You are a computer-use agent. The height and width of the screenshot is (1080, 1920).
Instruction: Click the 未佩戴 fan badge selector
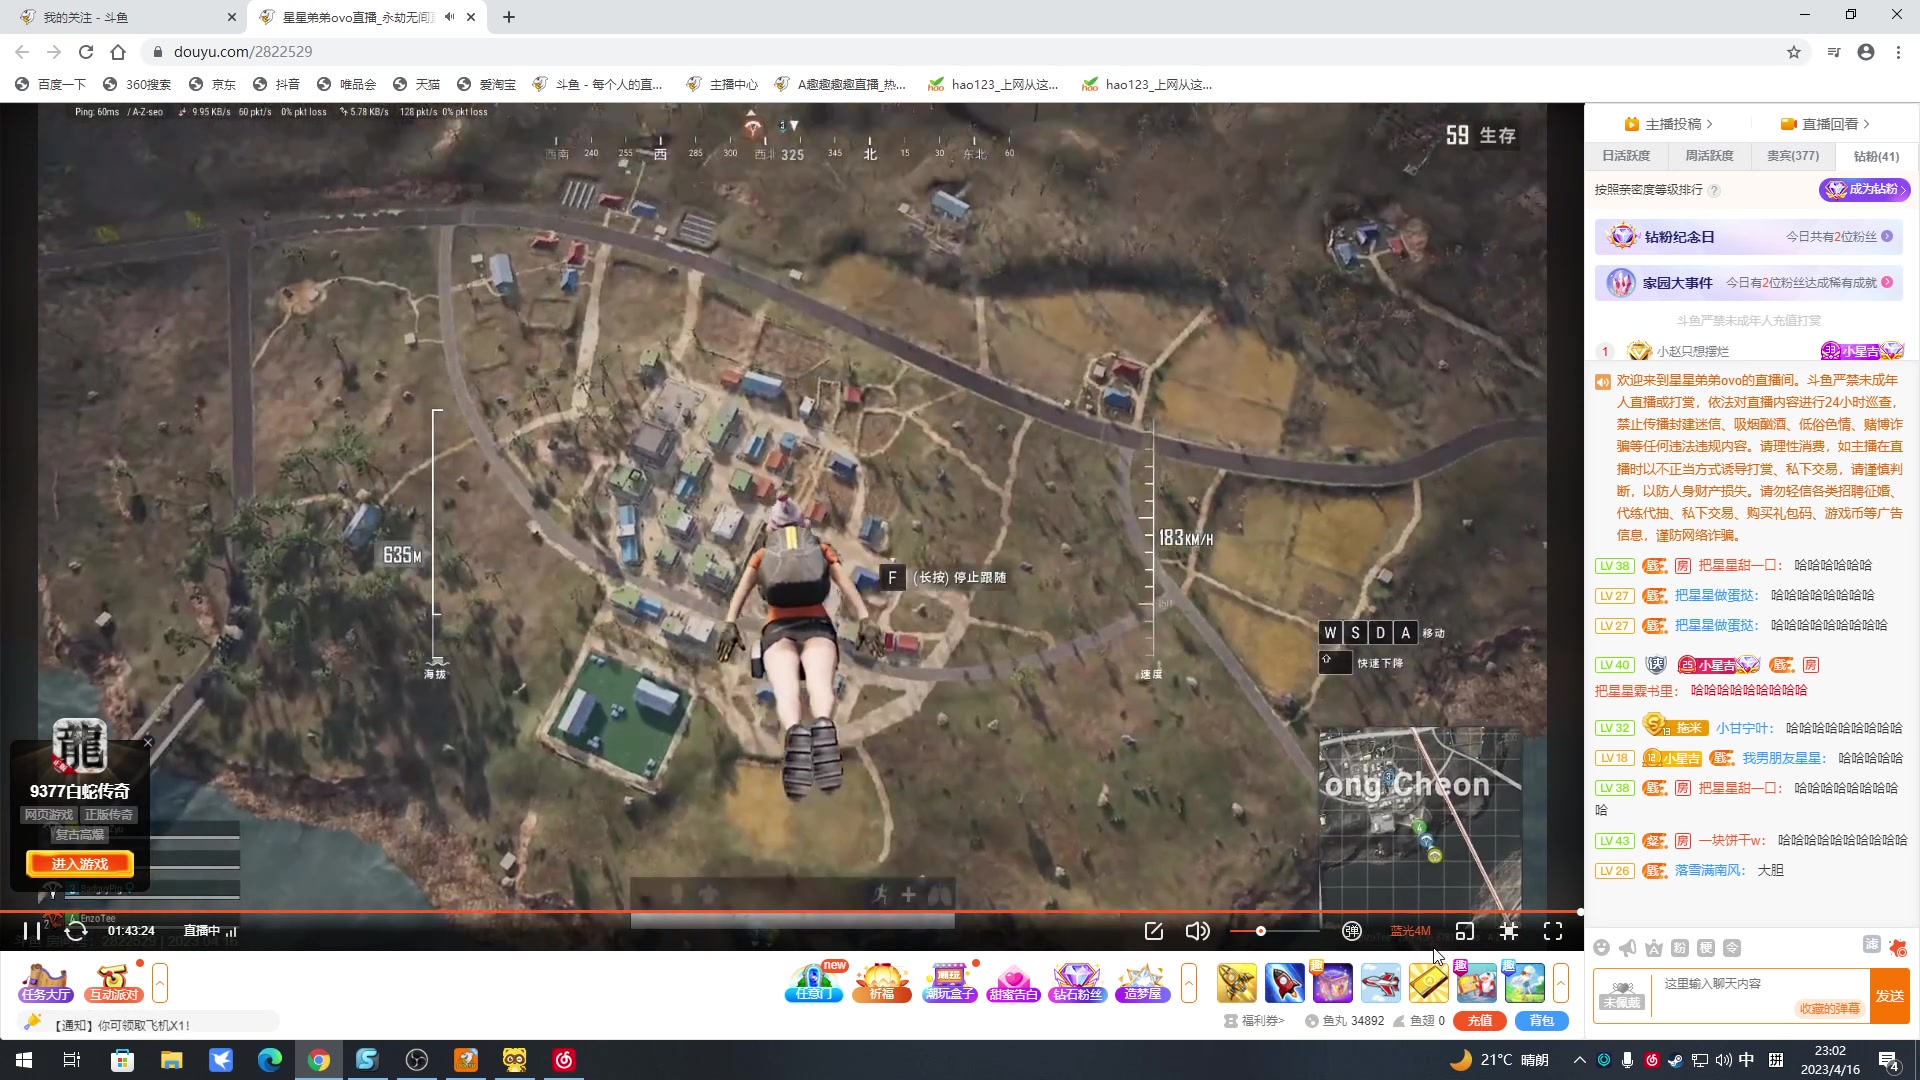(x=1622, y=996)
